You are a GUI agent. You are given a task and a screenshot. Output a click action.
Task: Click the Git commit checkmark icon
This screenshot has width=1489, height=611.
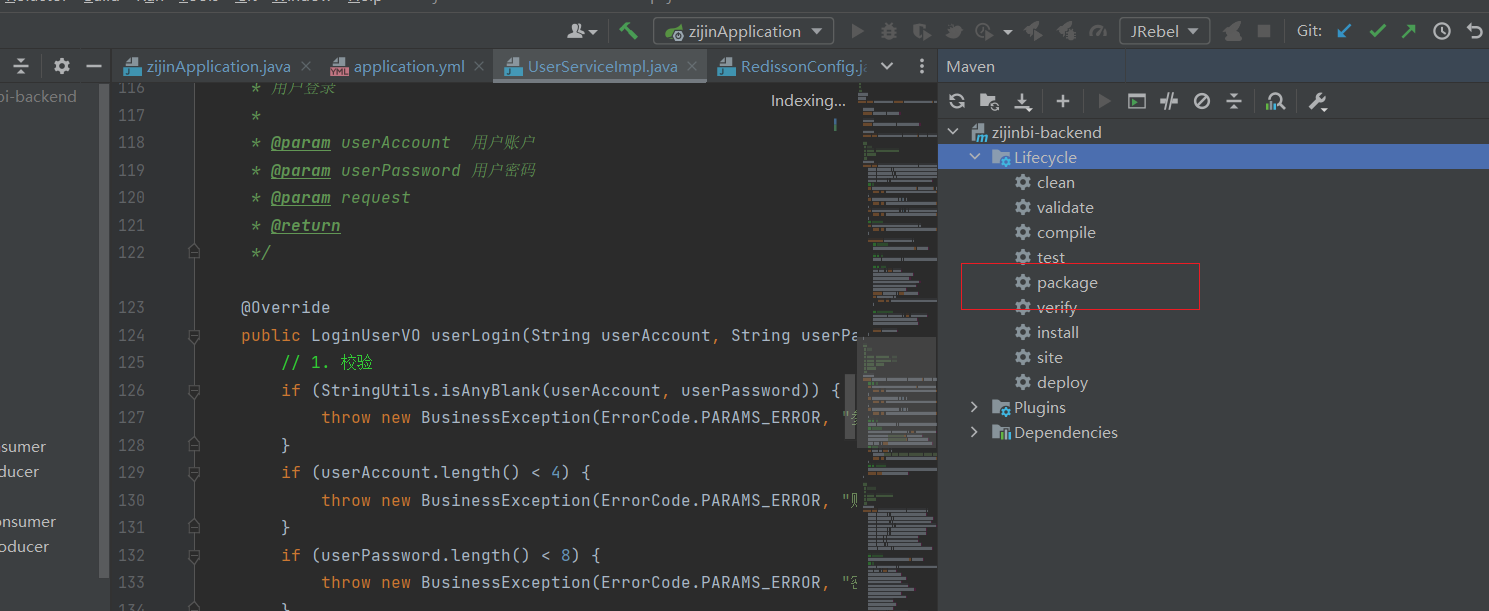[x=1377, y=31]
